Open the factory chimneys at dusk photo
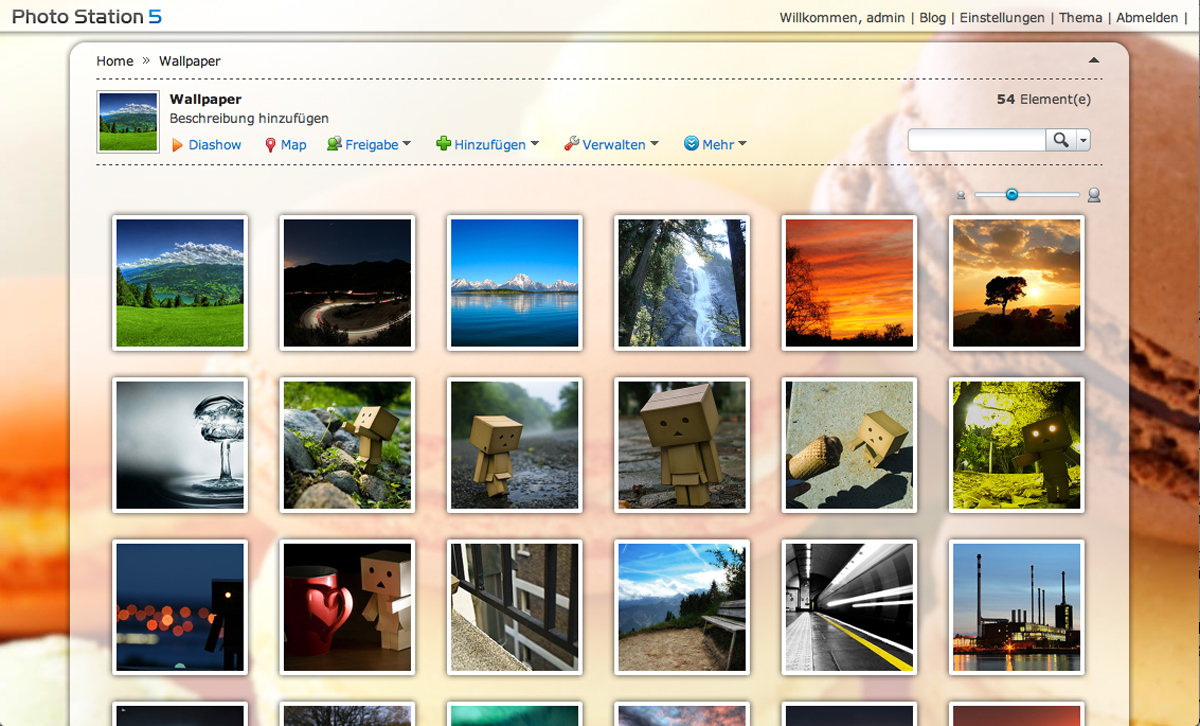The image size is (1200, 726). [x=1016, y=607]
